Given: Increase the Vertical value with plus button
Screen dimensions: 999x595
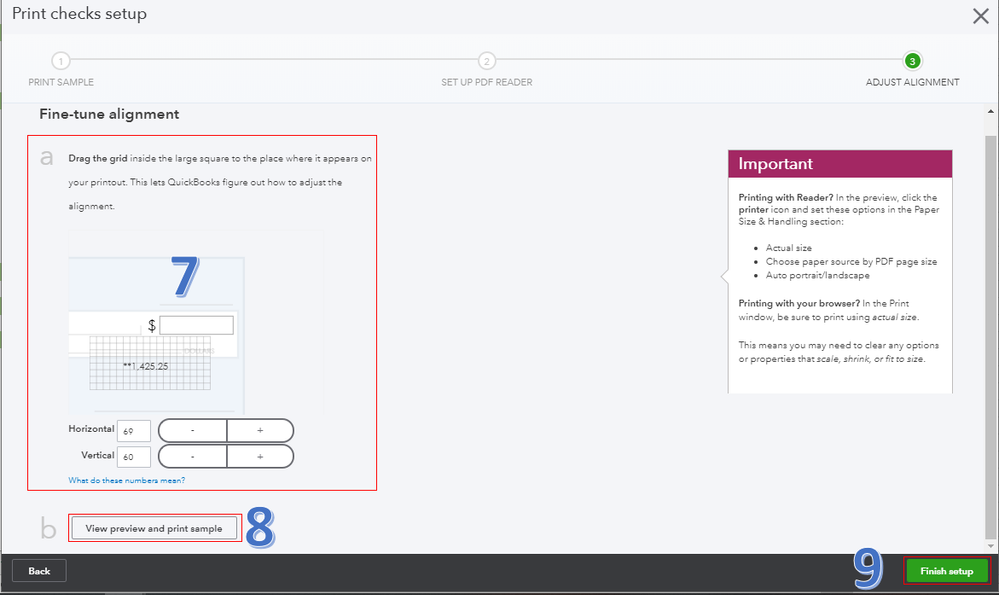Looking at the screenshot, I should tap(260, 457).
